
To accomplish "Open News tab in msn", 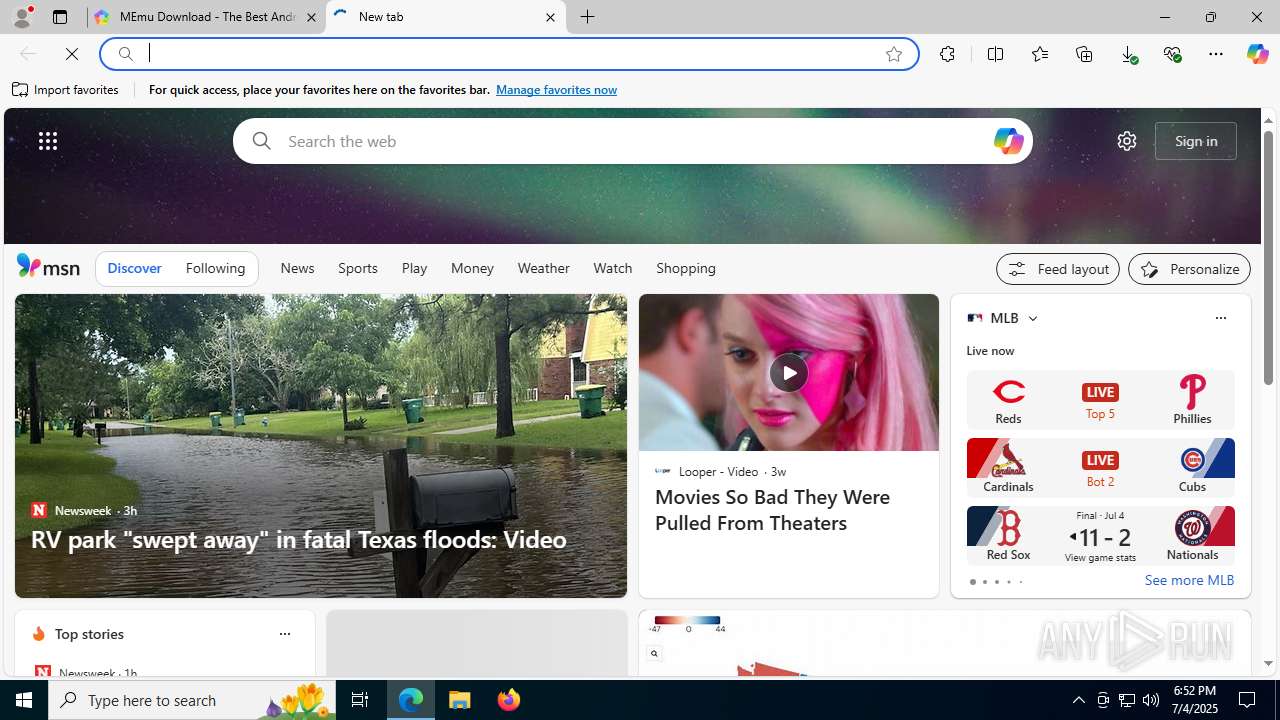I will coord(297,268).
